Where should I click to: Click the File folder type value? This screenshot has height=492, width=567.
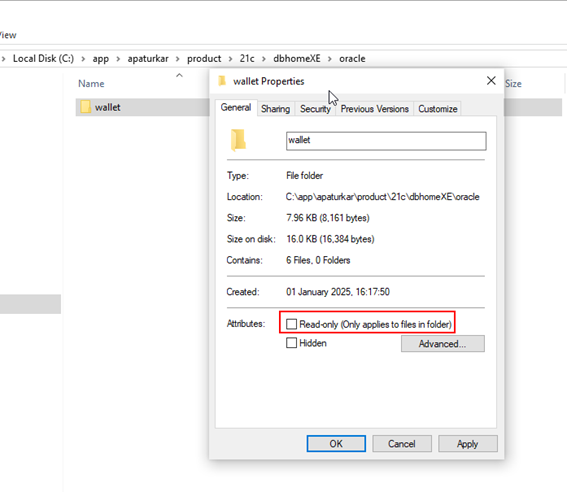[x=304, y=176]
